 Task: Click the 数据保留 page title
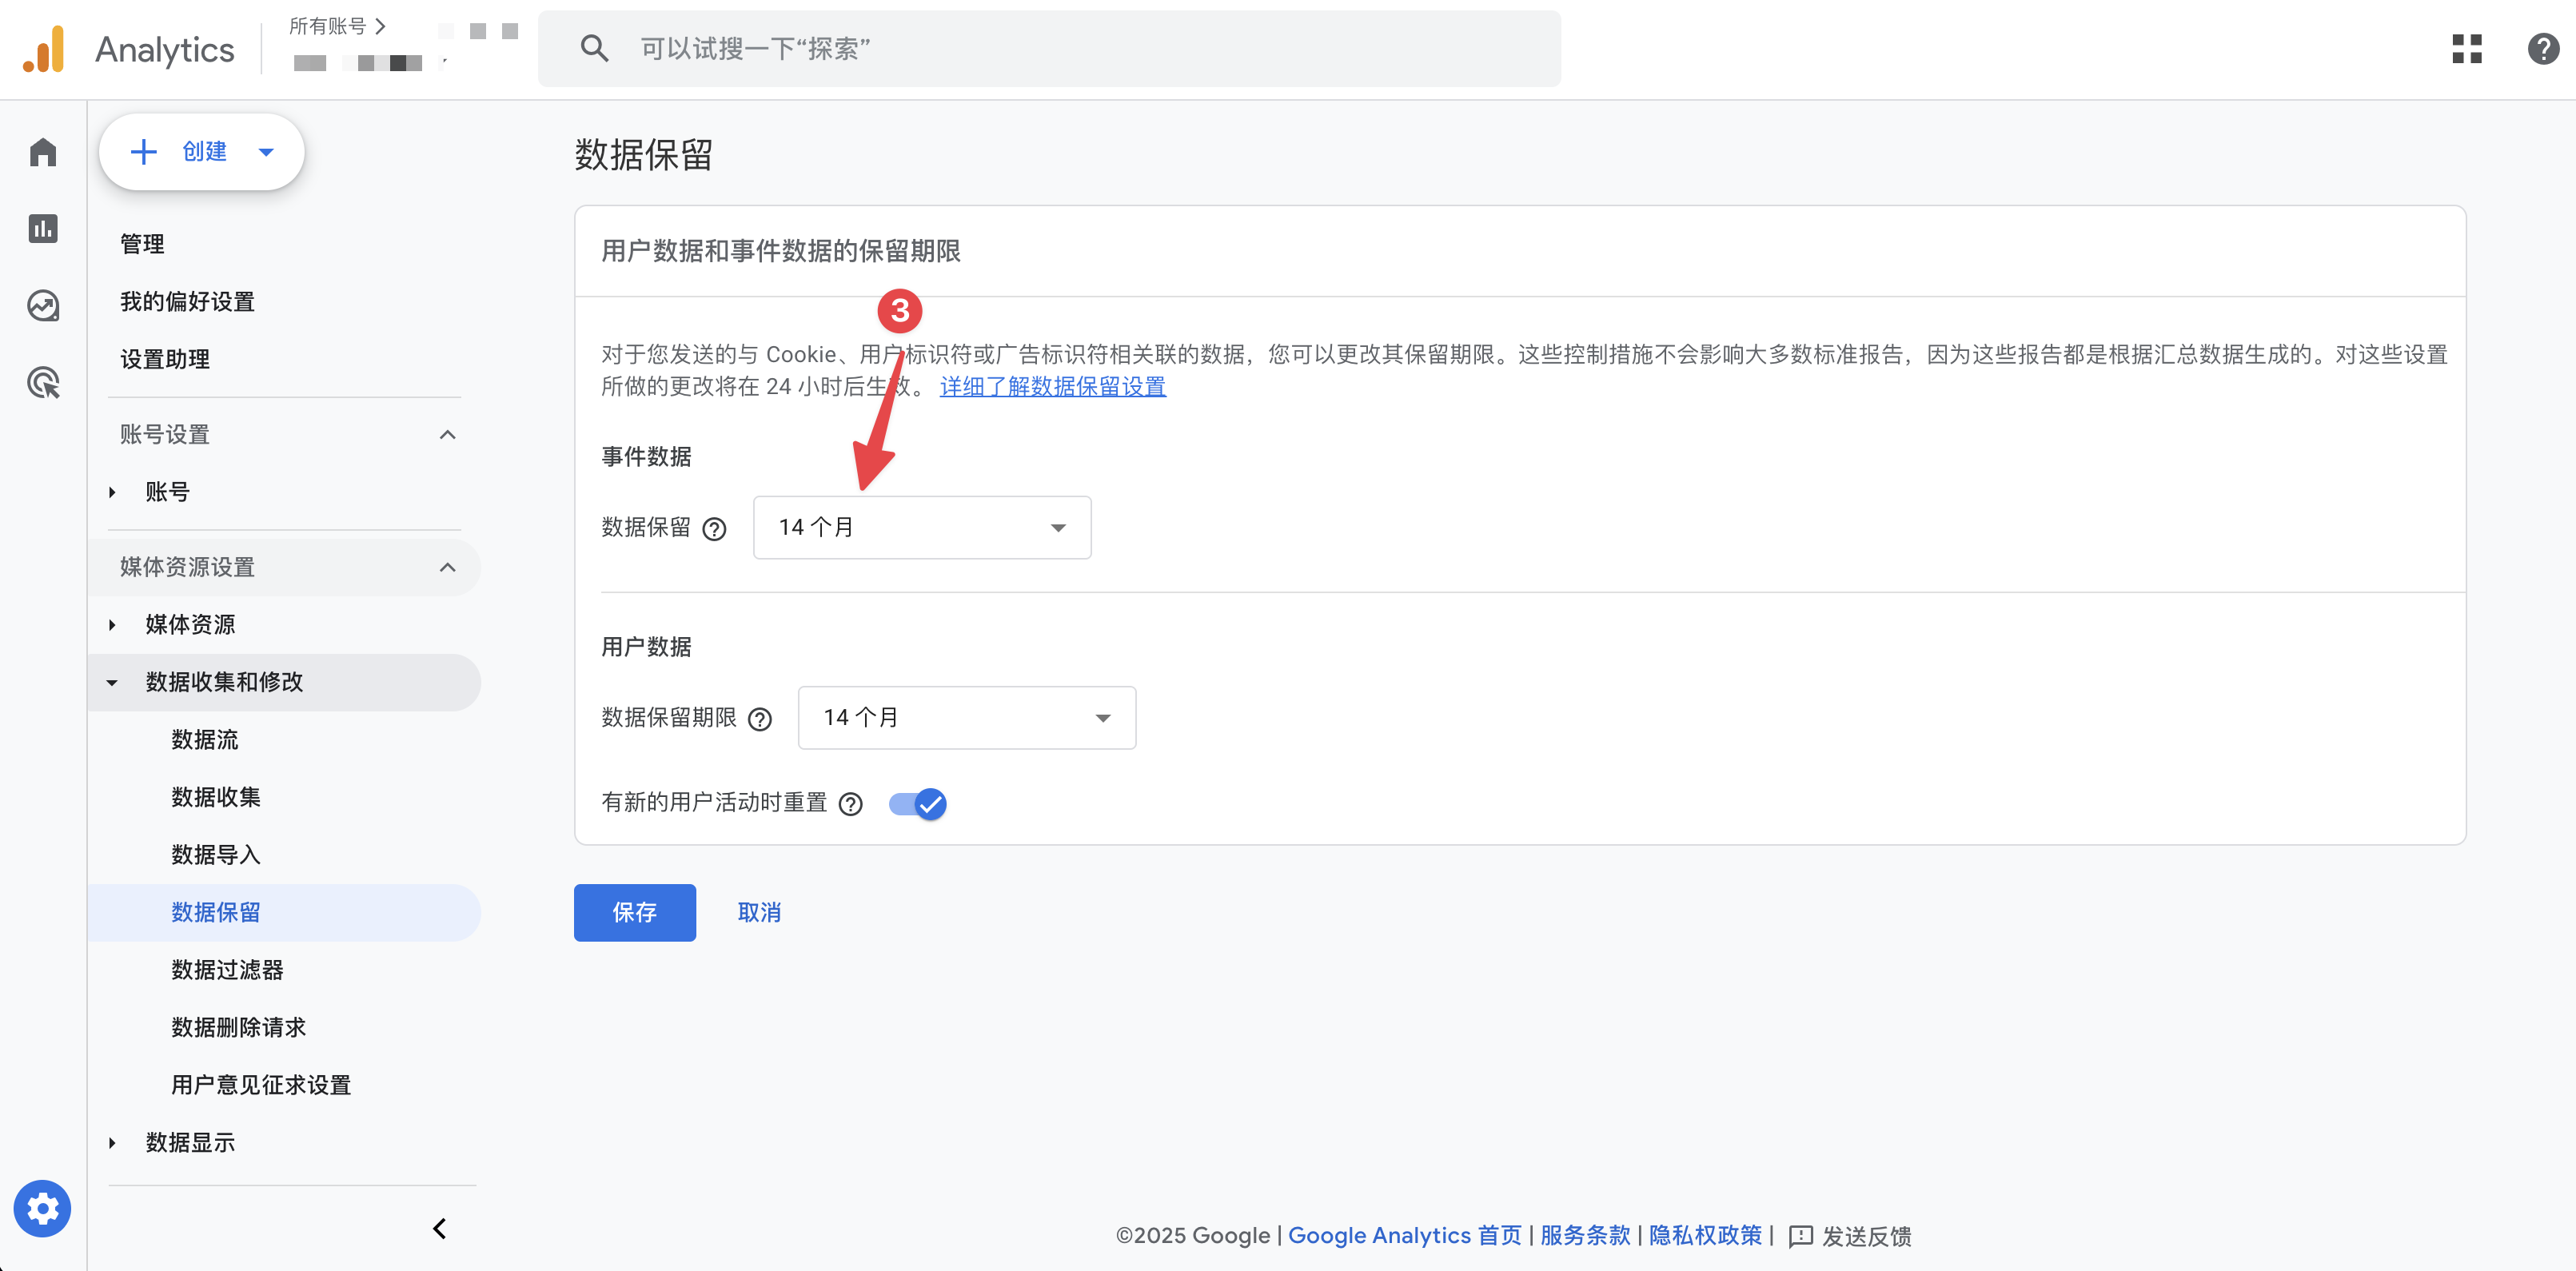pos(643,155)
